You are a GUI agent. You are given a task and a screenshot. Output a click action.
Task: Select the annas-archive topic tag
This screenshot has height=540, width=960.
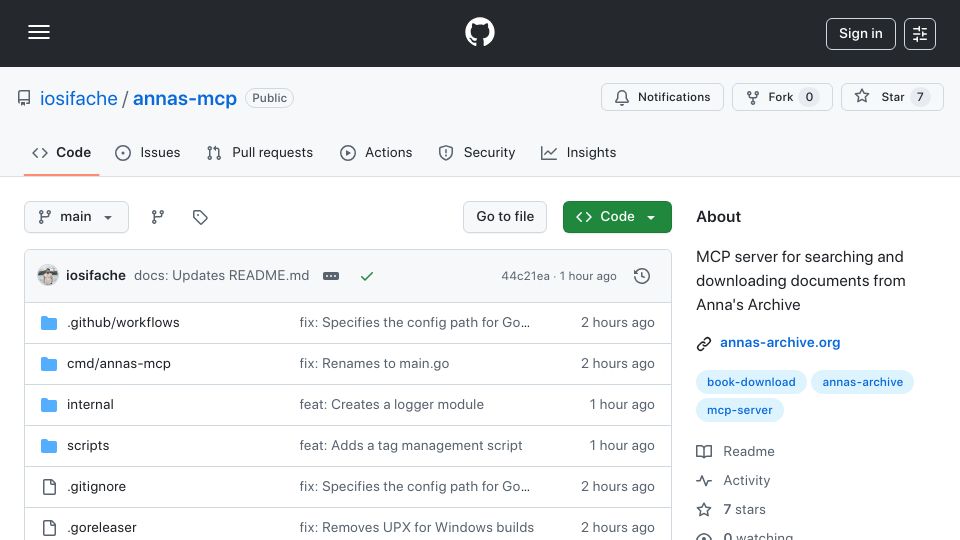(x=862, y=382)
